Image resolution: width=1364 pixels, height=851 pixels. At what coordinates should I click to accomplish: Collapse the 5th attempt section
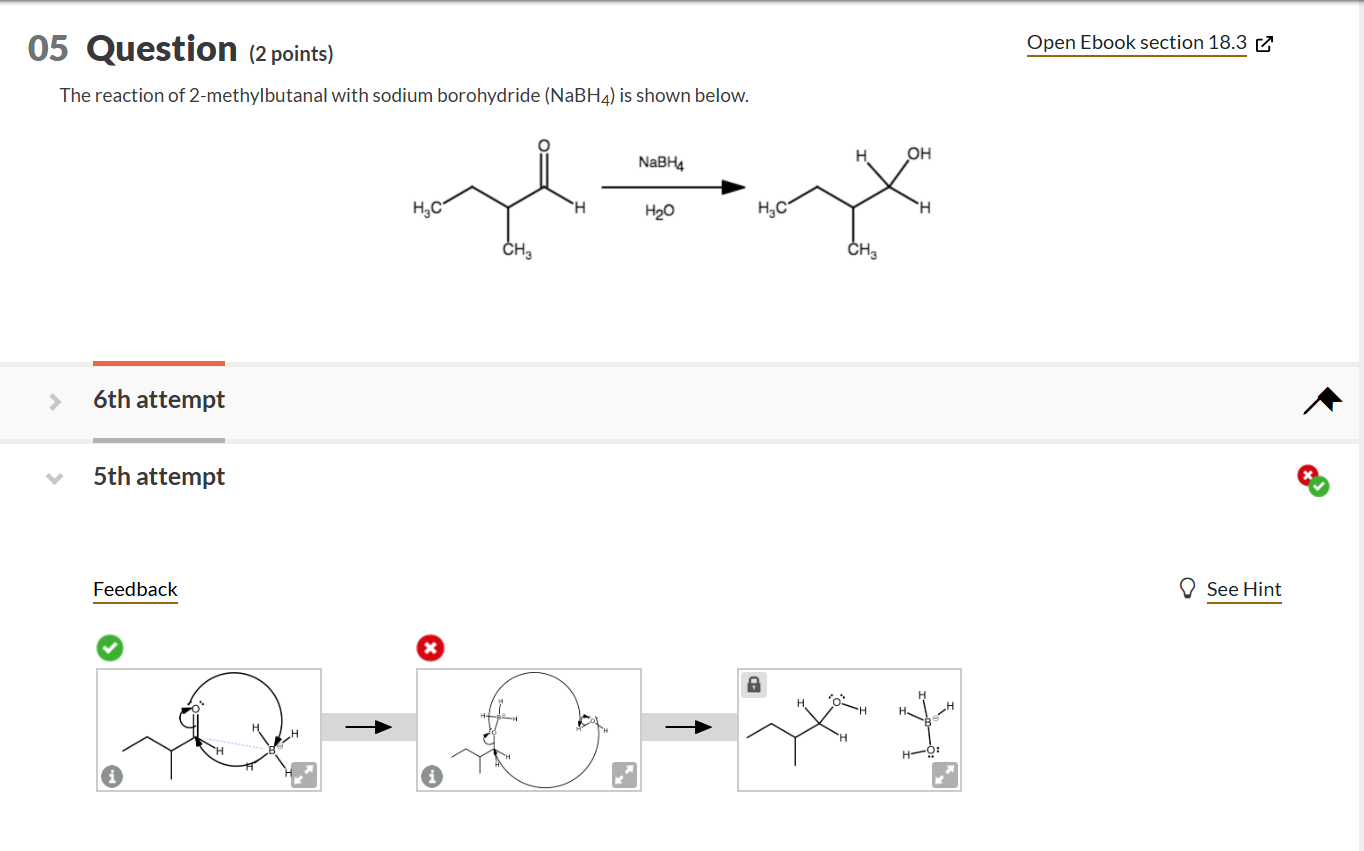click(x=55, y=477)
